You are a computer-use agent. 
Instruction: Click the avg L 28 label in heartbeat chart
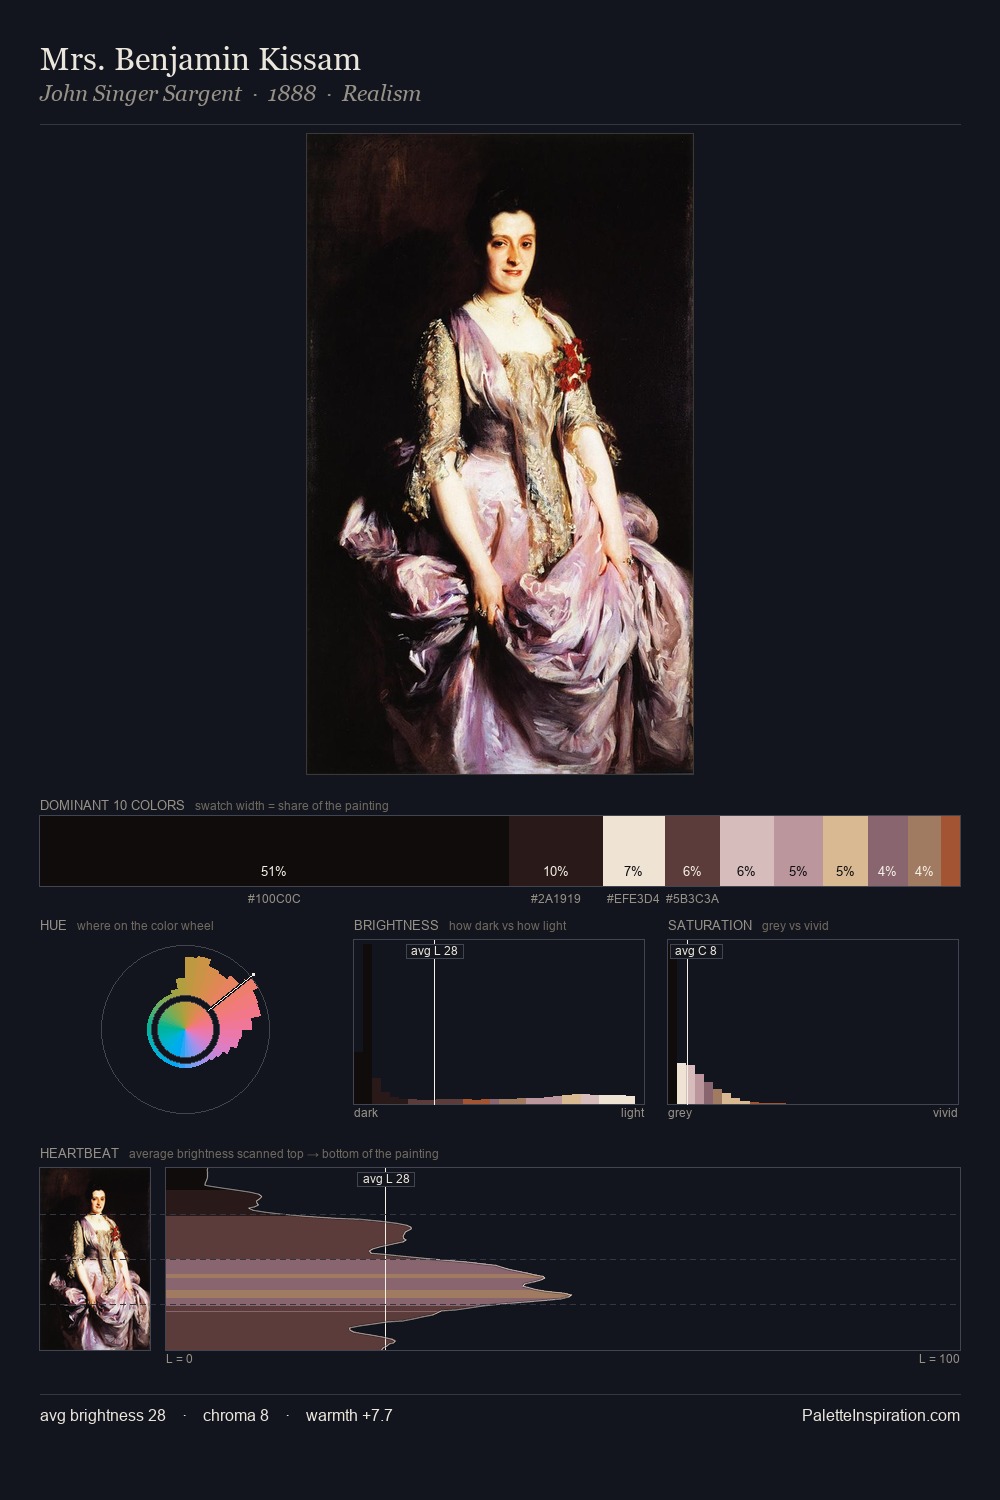tap(386, 1179)
